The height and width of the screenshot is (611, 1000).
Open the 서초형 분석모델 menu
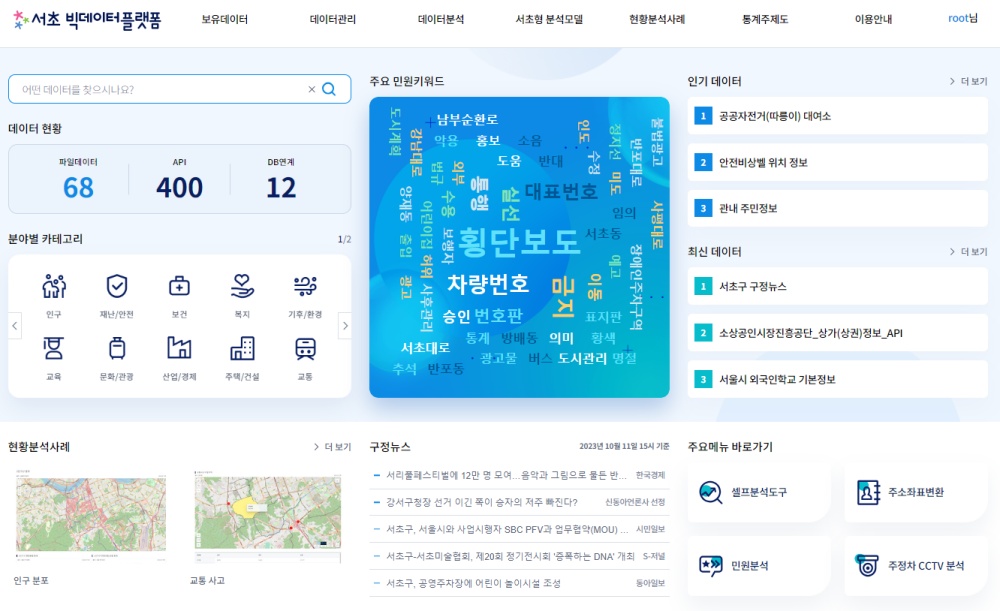(549, 20)
